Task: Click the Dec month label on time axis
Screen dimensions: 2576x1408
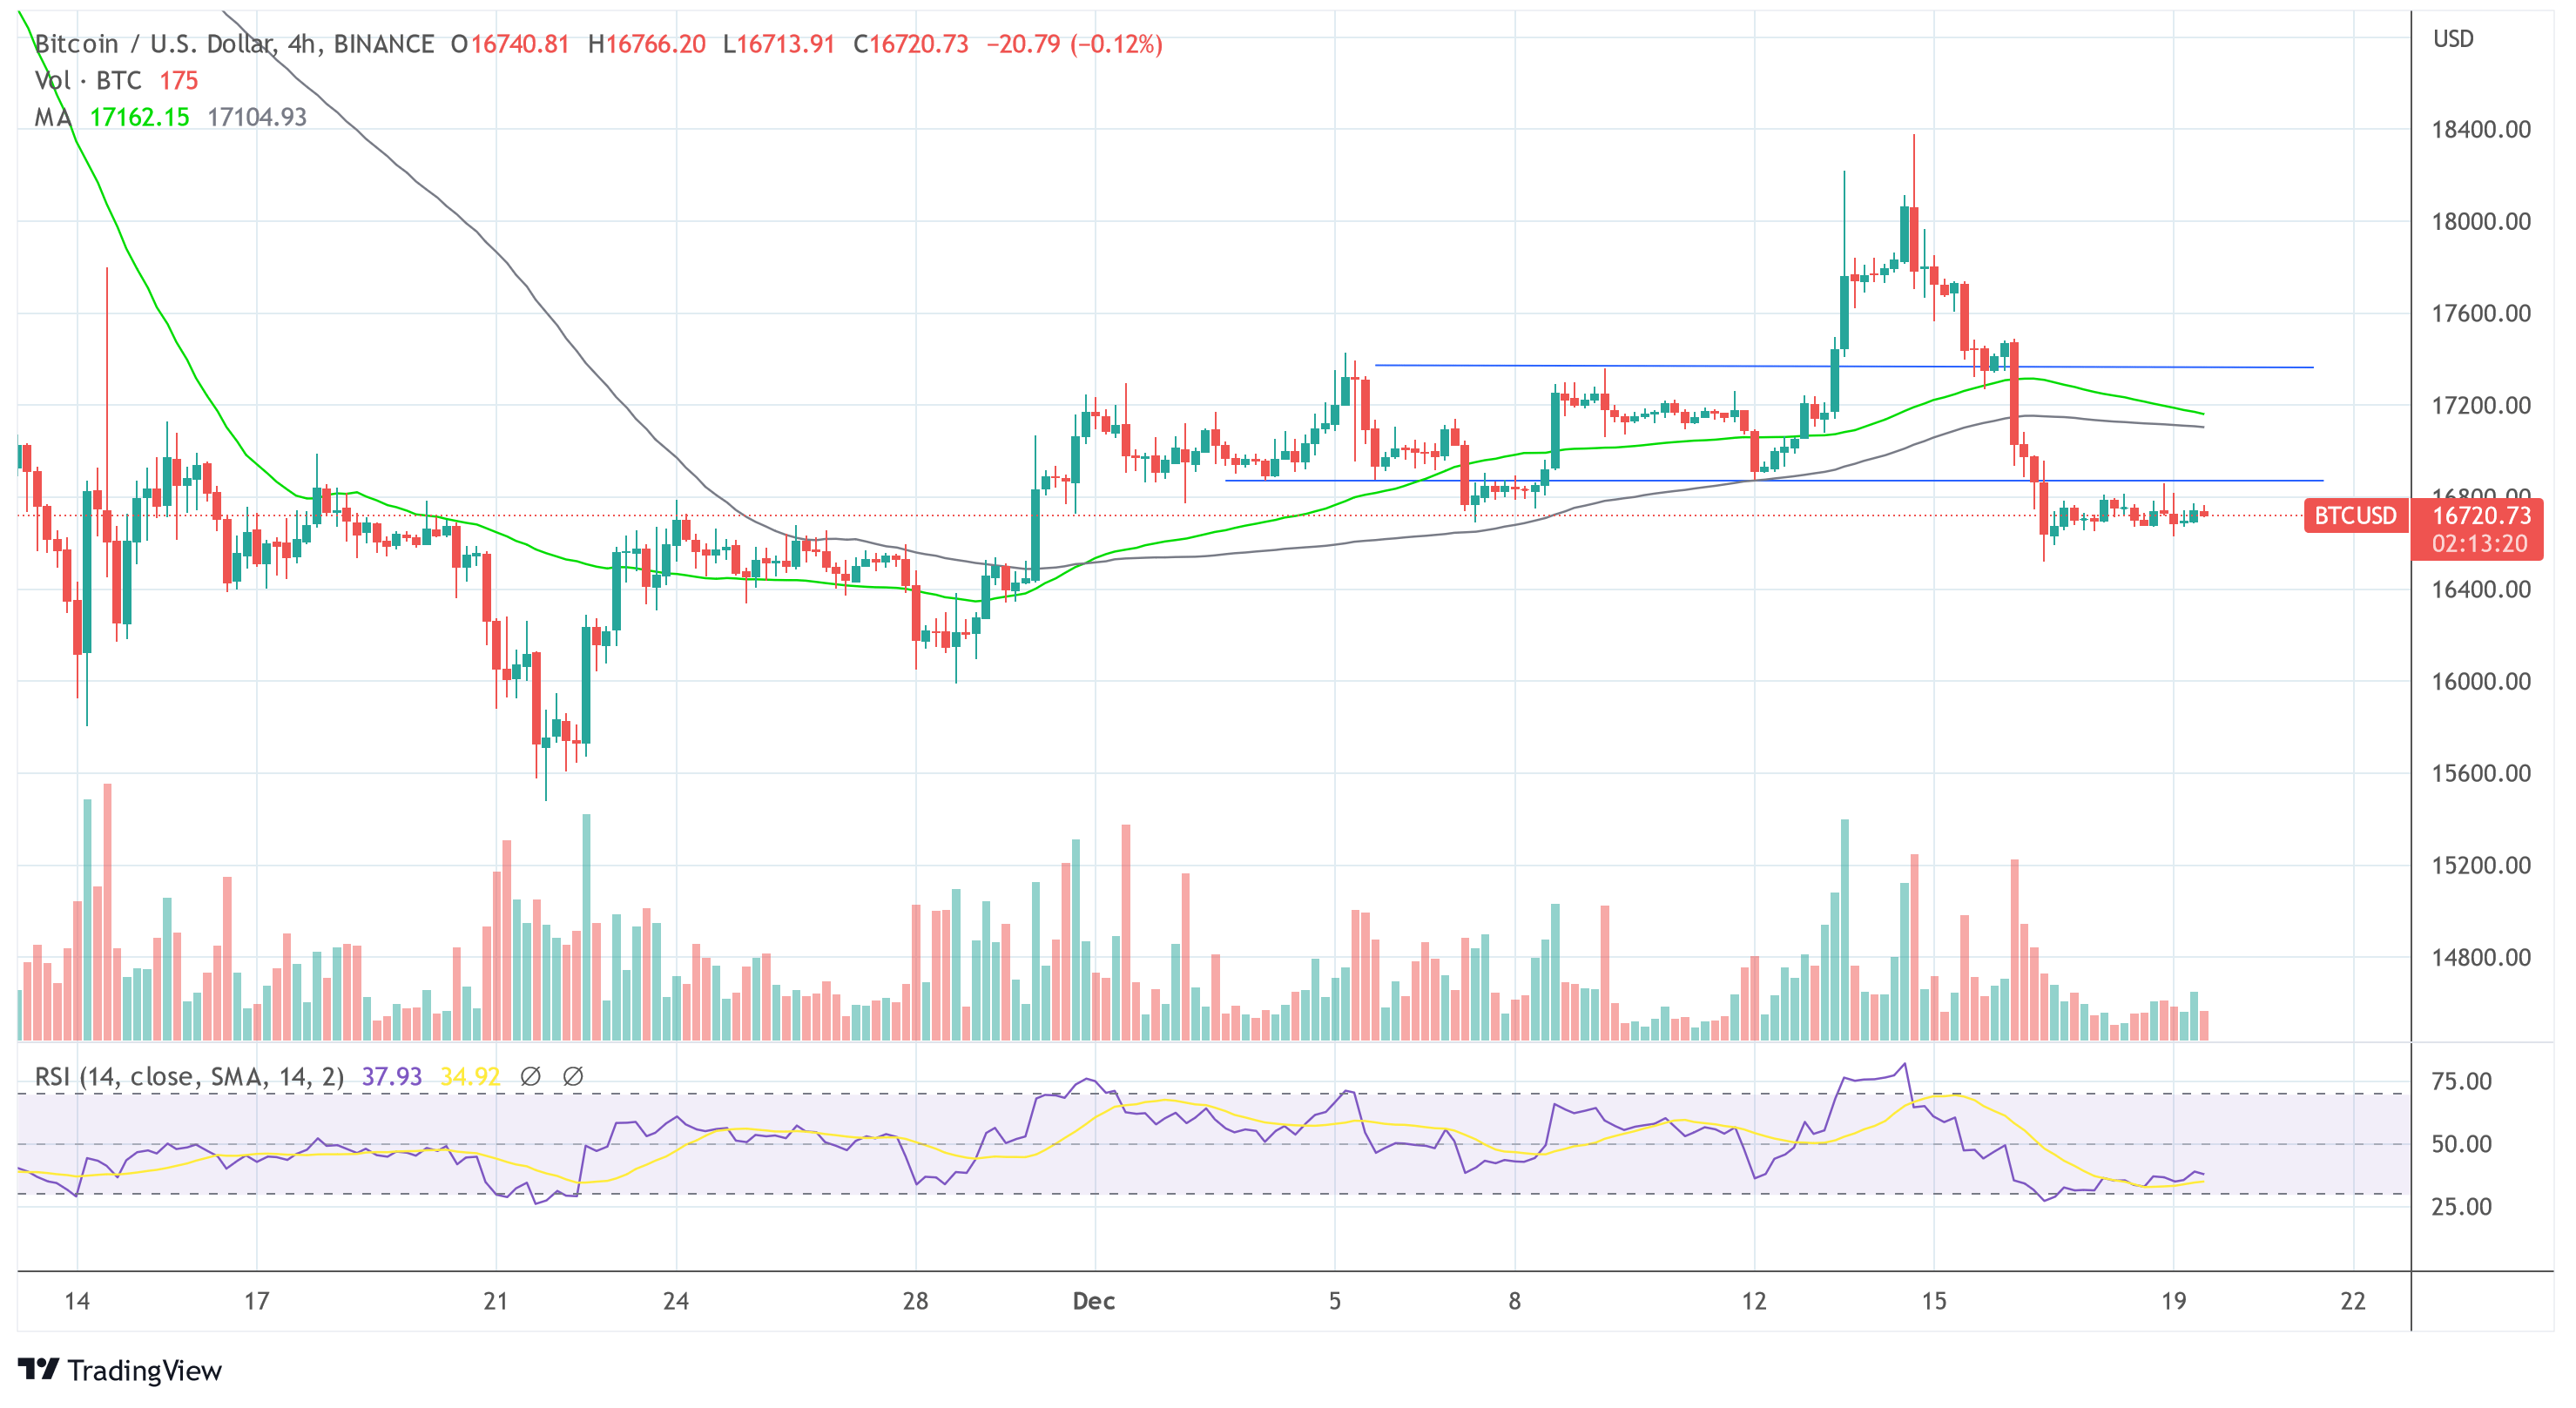Action: tap(1094, 1301)
